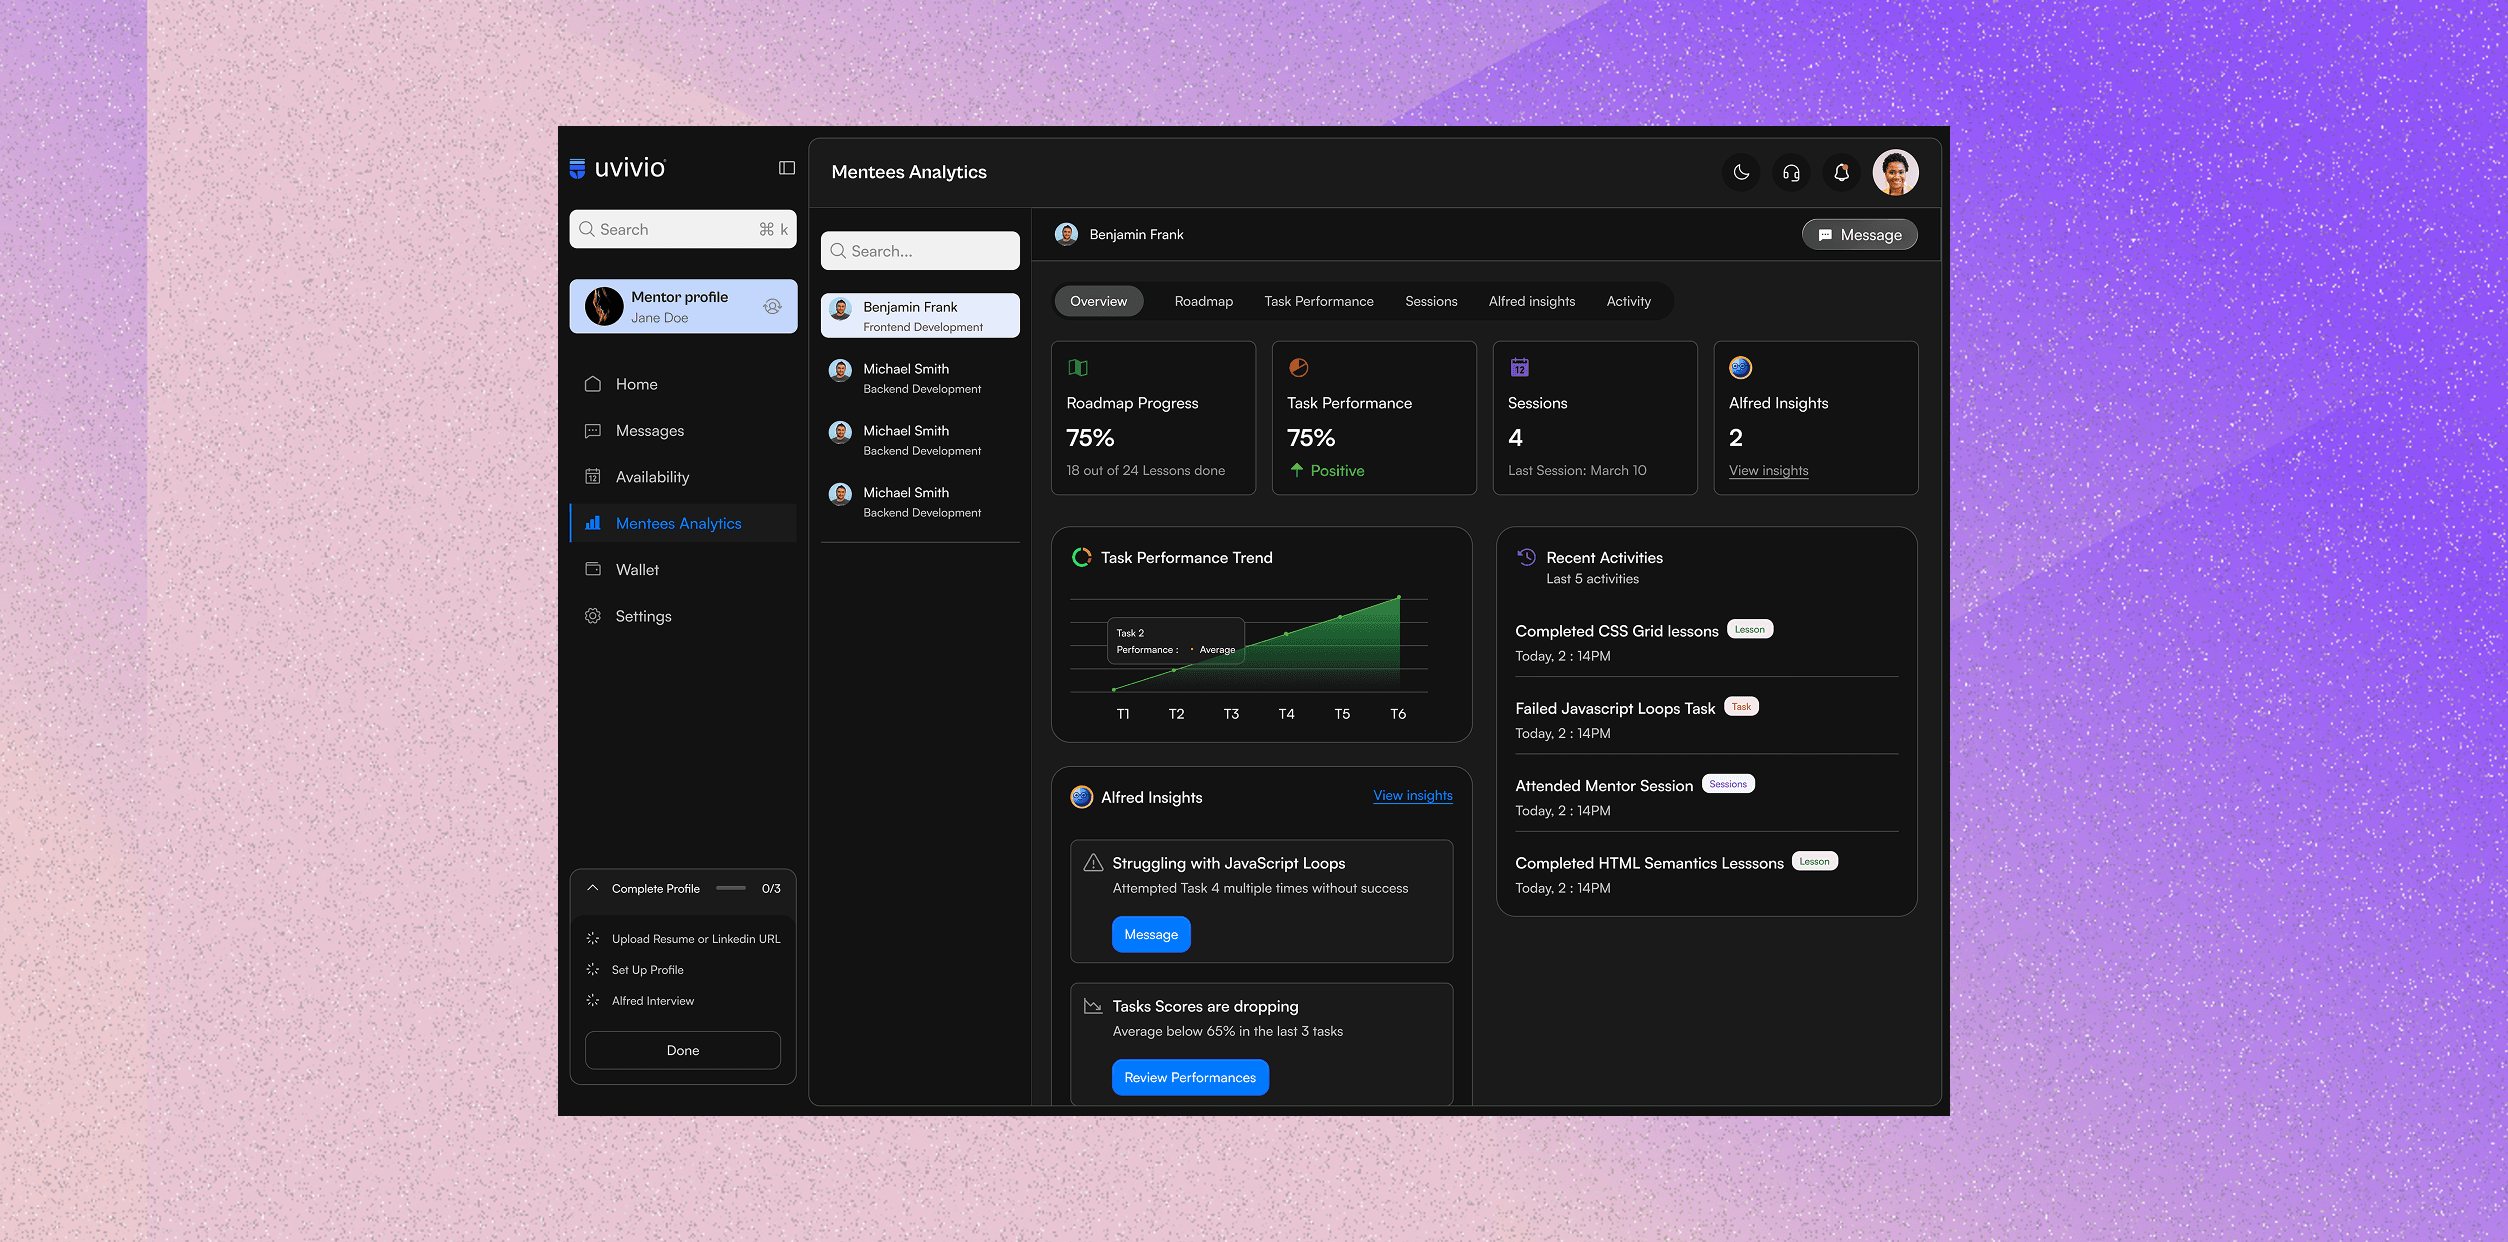Click Lesson tag on HTML Semantics activity

(x=1814, y=861)
